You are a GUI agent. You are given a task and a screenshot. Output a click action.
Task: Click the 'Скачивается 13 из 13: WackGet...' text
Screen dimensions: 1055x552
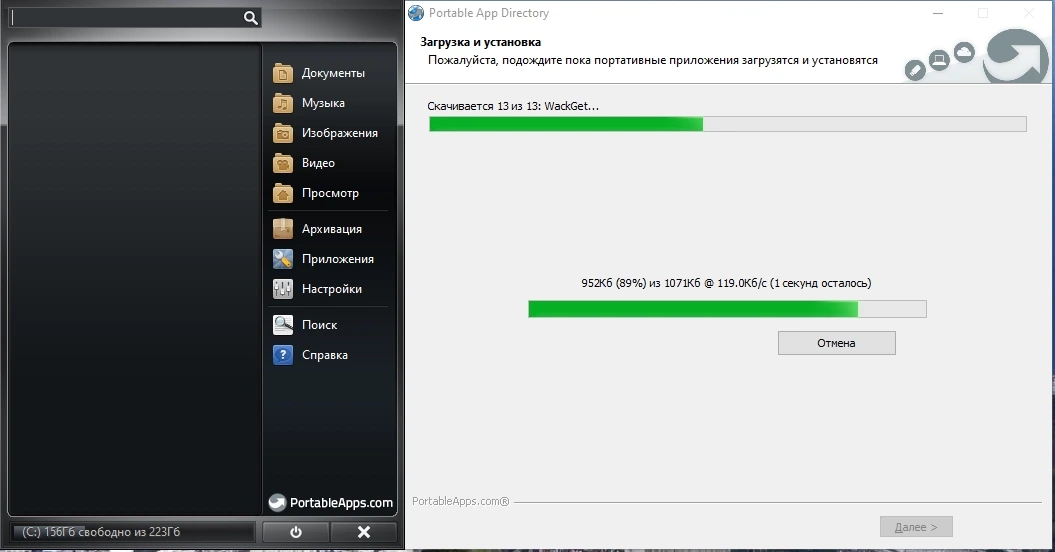click(x=513, y=106)
